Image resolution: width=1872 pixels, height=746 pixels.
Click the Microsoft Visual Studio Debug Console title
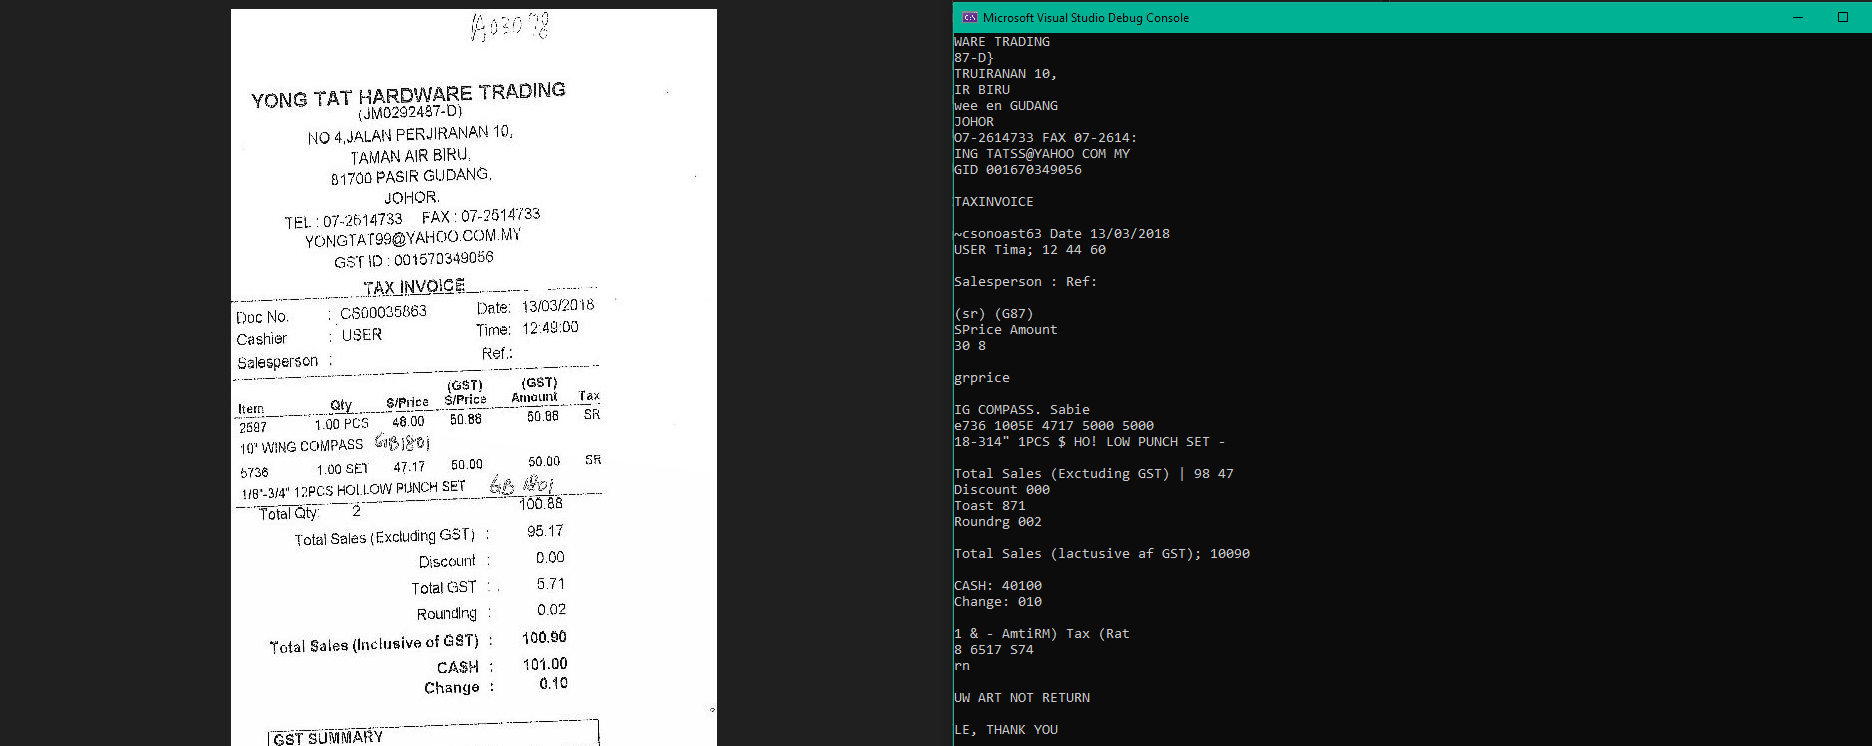(1086, 18)
